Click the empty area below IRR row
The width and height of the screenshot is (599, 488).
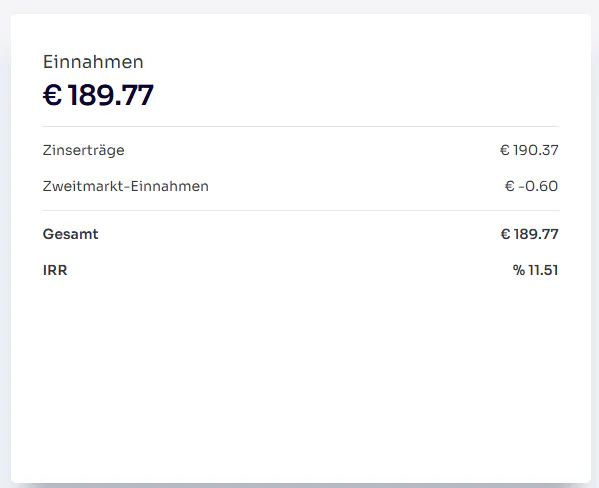[x=301, y=378]
